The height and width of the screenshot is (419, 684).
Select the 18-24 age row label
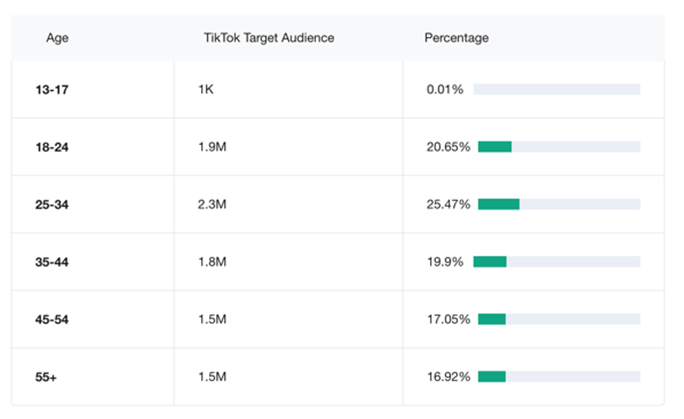pyautogui.click(x=51, y=147)
